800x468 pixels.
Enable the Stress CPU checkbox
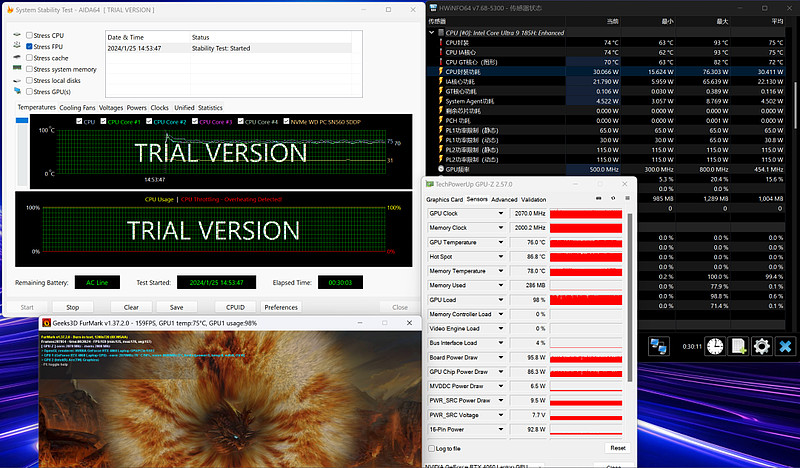coord(29,35)
